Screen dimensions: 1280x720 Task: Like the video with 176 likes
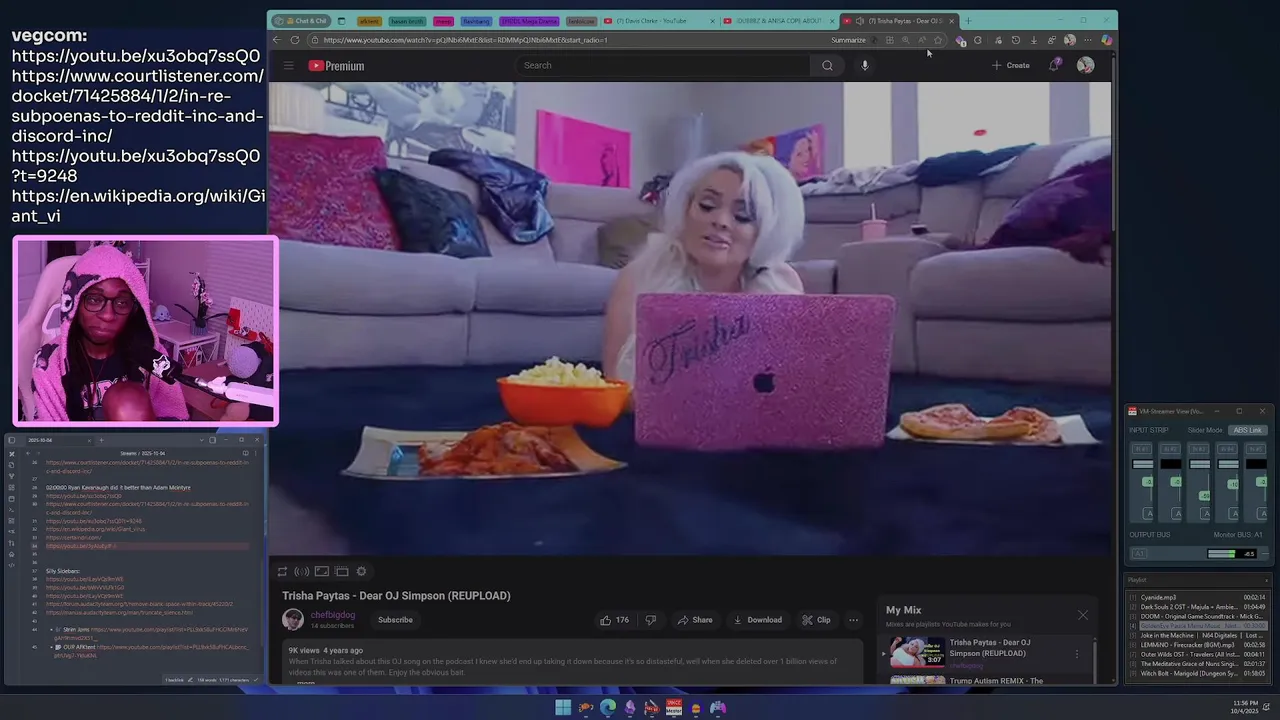(x=615, y=620)
